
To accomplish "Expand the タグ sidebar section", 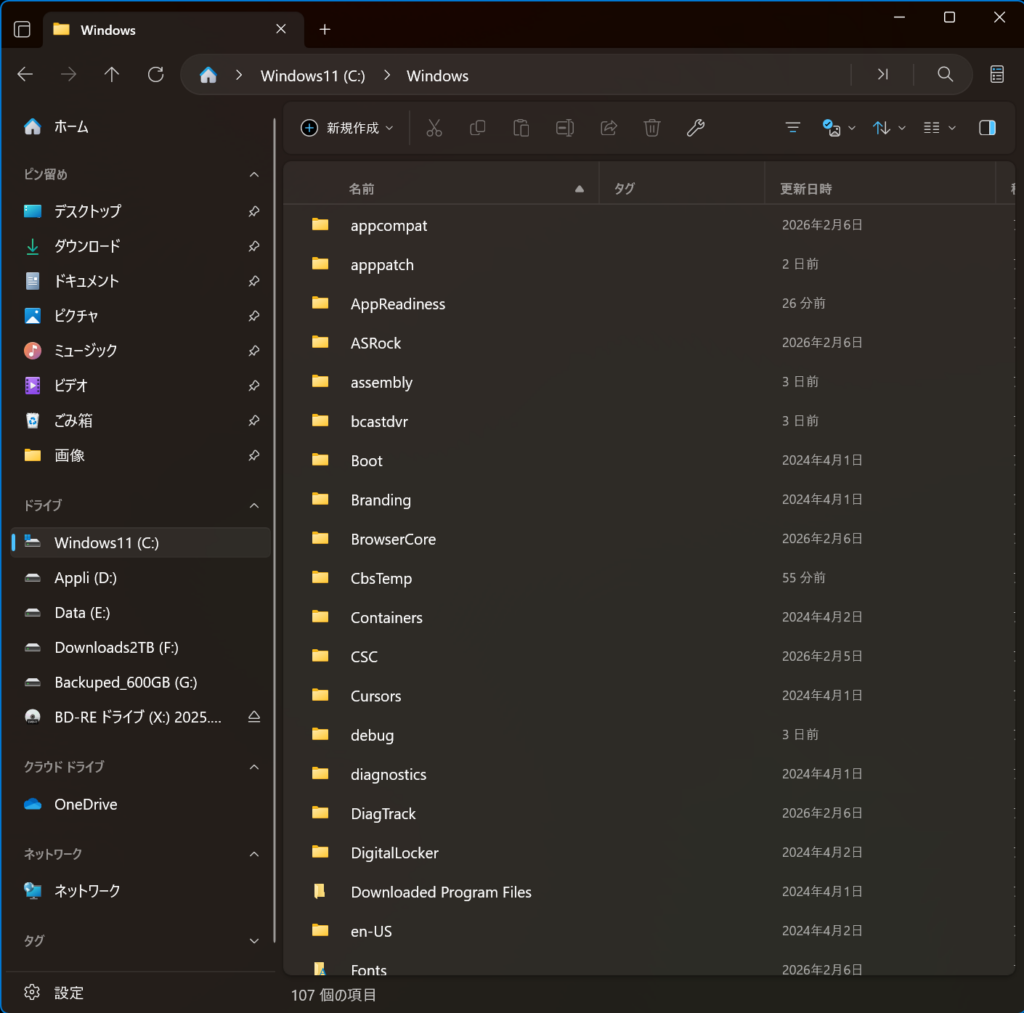I will 254,941.
